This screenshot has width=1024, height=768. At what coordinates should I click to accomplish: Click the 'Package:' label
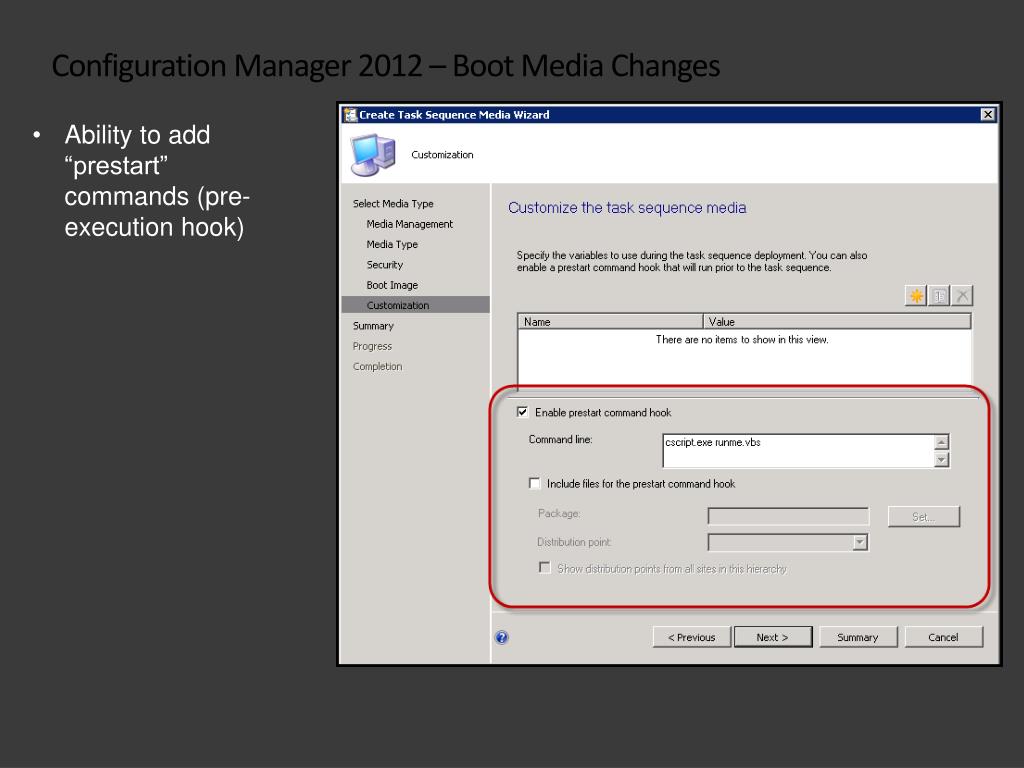[559, 513]
